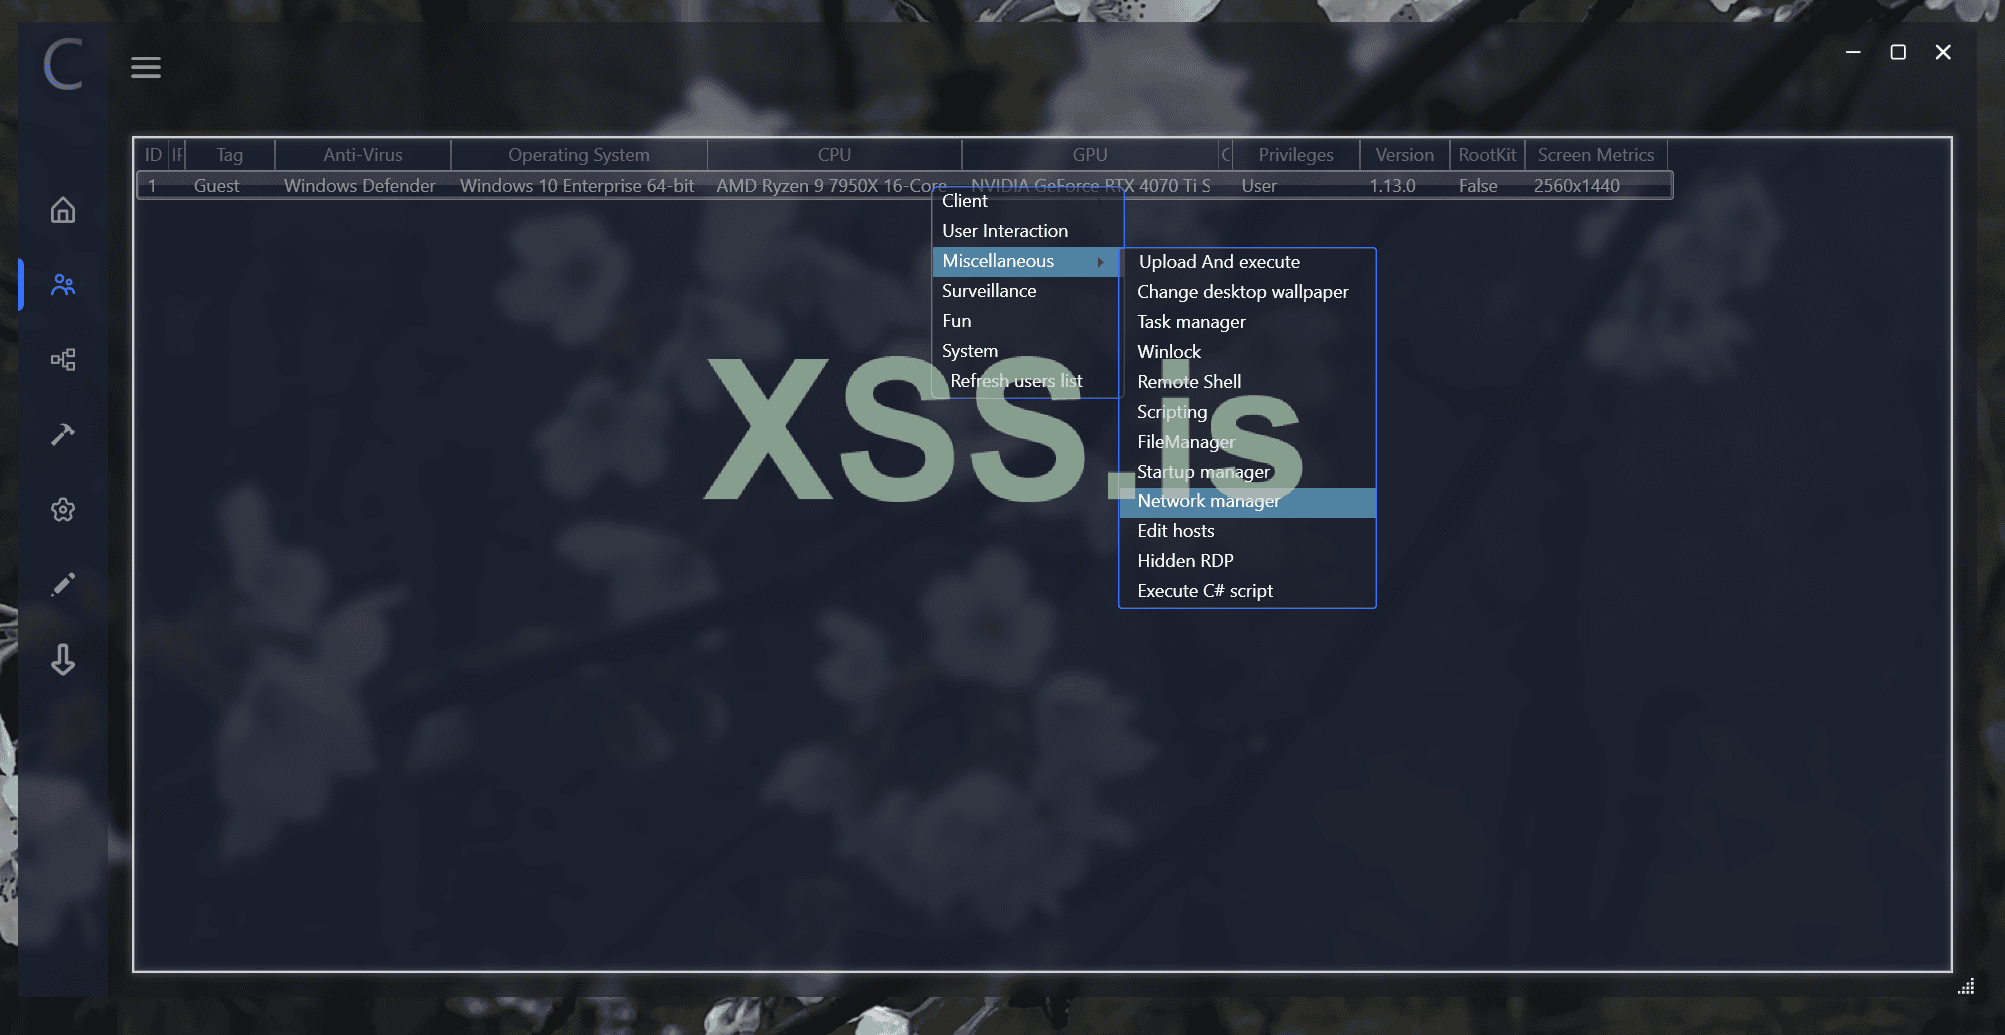2005x1035 pixels.
Task: Minimize the application window
Action: 1853,52
